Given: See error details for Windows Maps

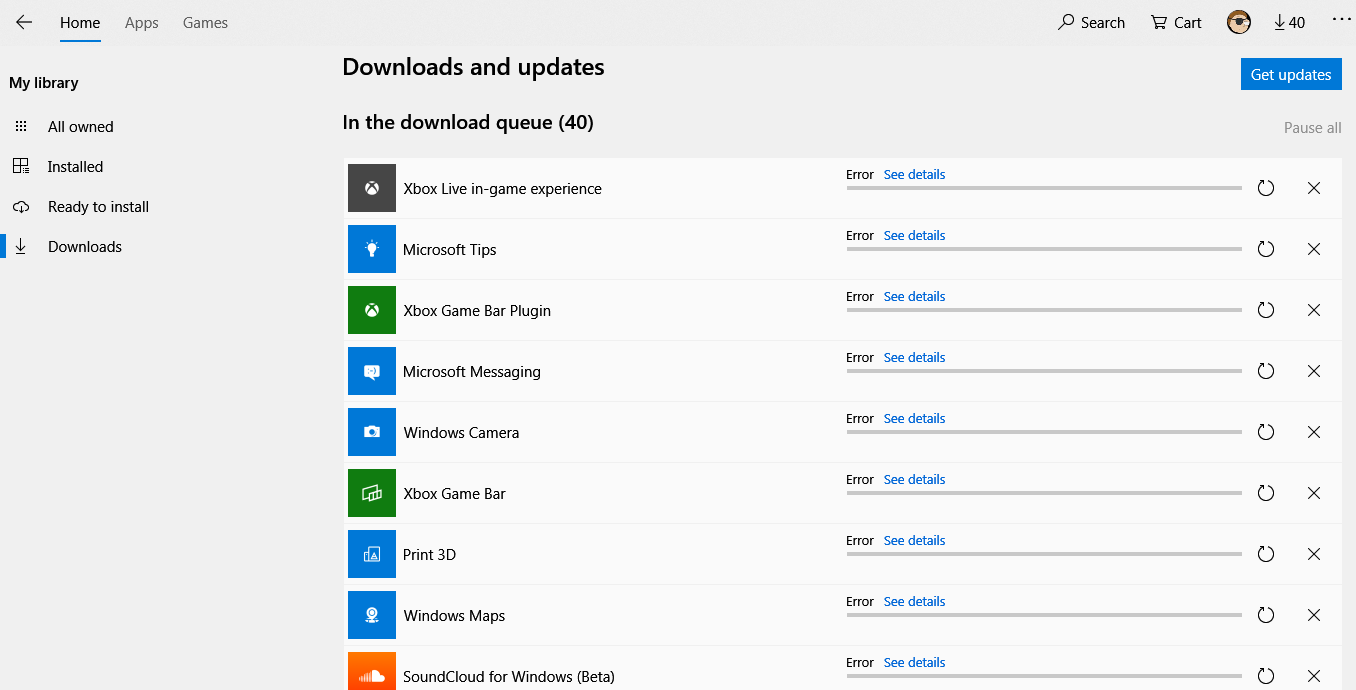Looking at the screenshot, I should point(914,601).
